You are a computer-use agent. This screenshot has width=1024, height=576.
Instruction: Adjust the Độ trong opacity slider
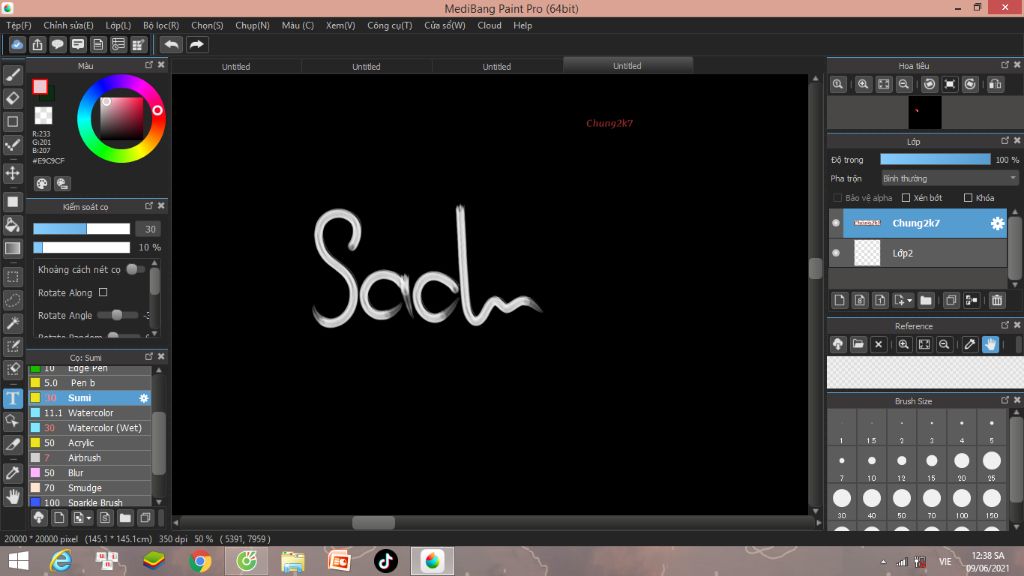coord(935,159)
